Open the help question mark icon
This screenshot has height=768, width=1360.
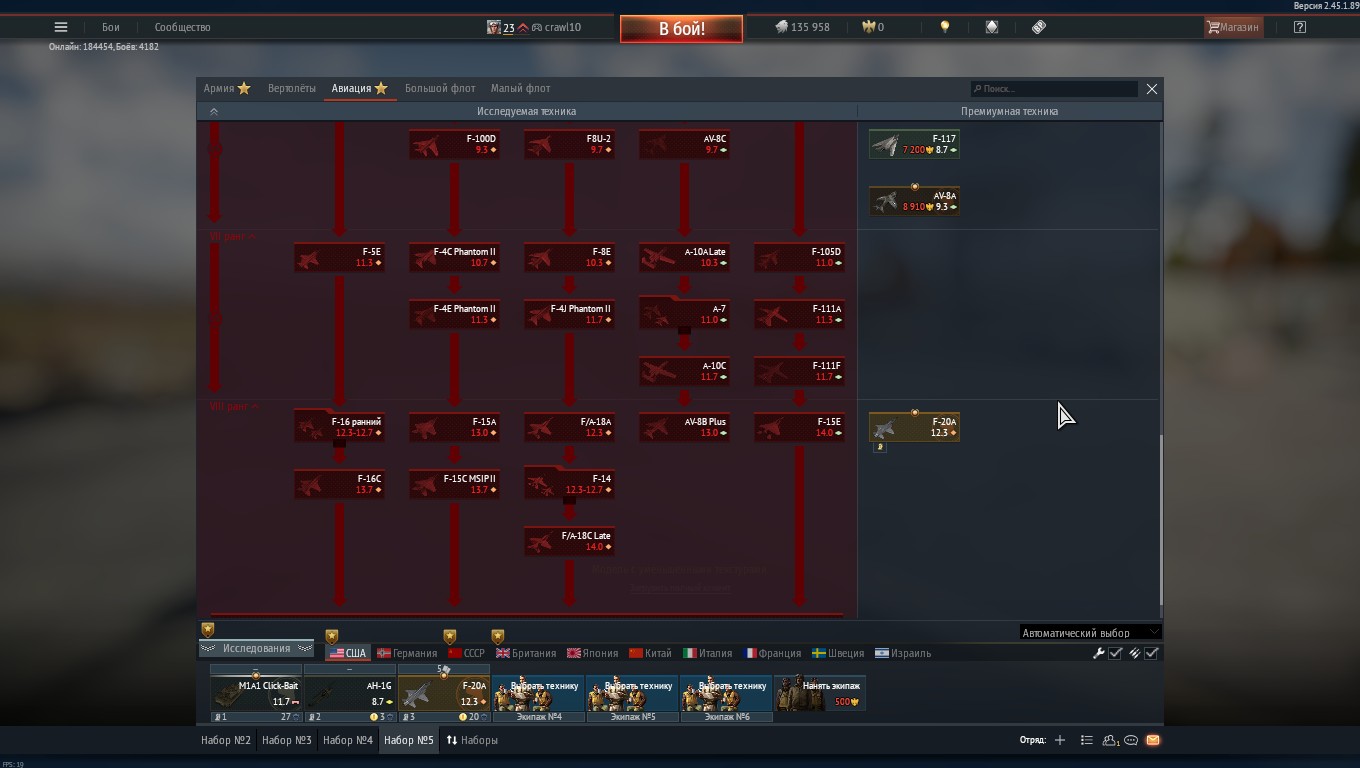click(x=1299, y=27)
